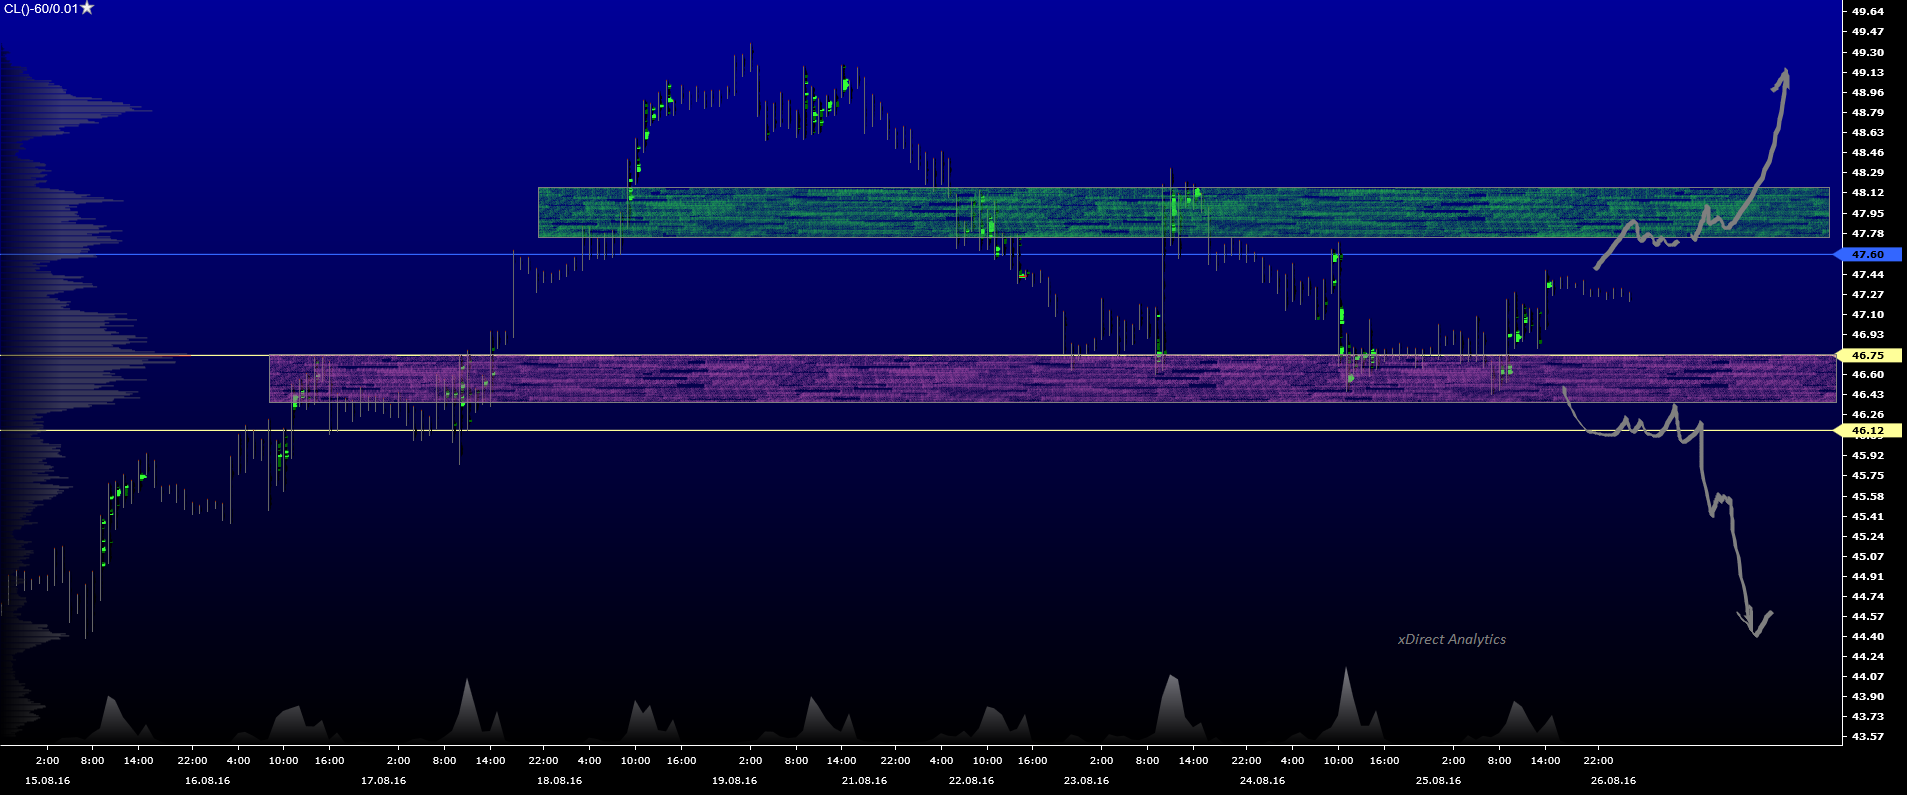Click the star icon beside the CL symbol
Screen dimensions: 1907x795
tap(87, 8)
